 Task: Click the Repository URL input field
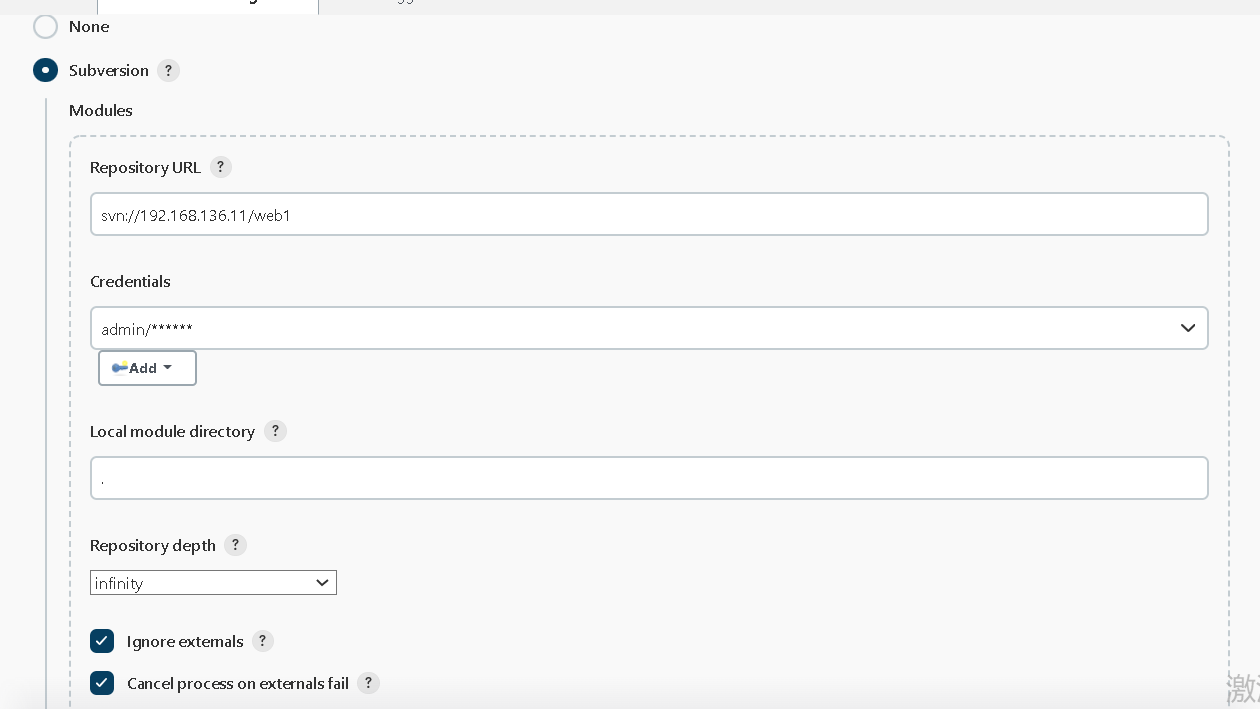coord(649,214)
